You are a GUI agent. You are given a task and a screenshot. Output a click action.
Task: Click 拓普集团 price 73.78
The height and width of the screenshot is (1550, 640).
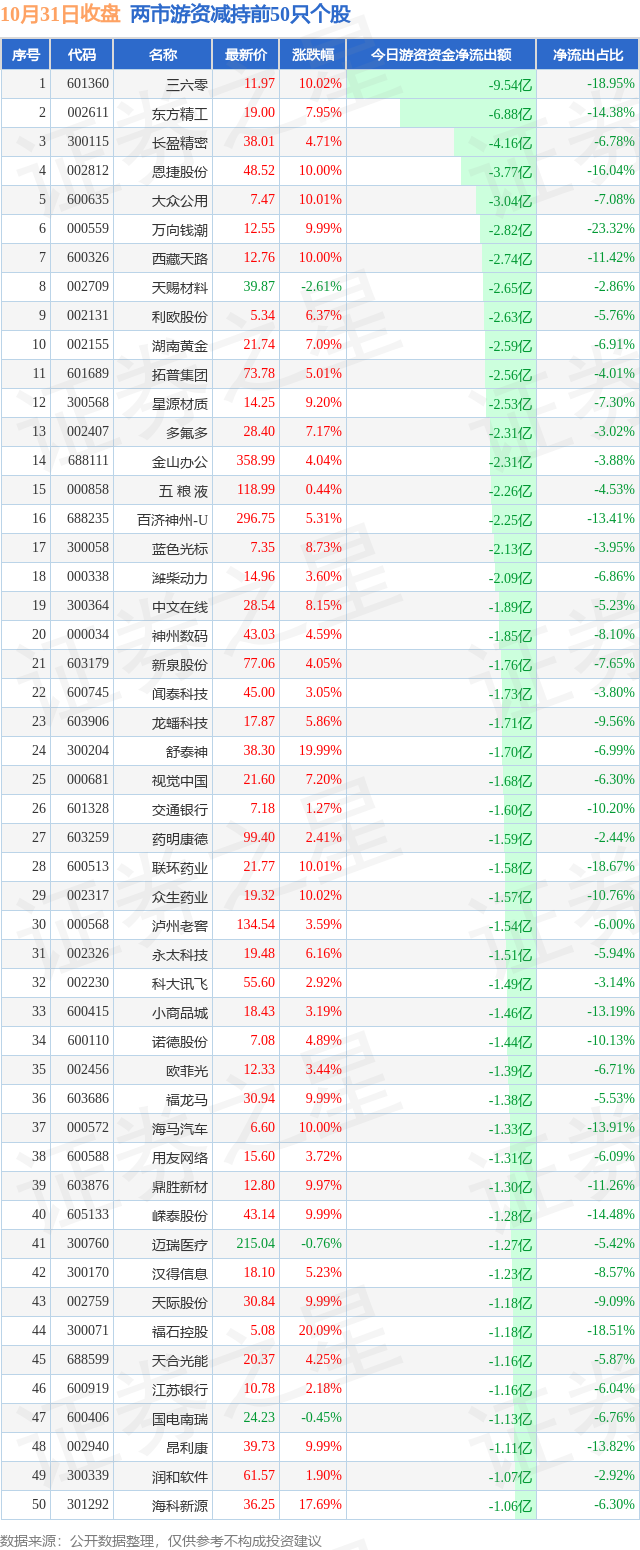pyautogui.click(x=258, y=374)
